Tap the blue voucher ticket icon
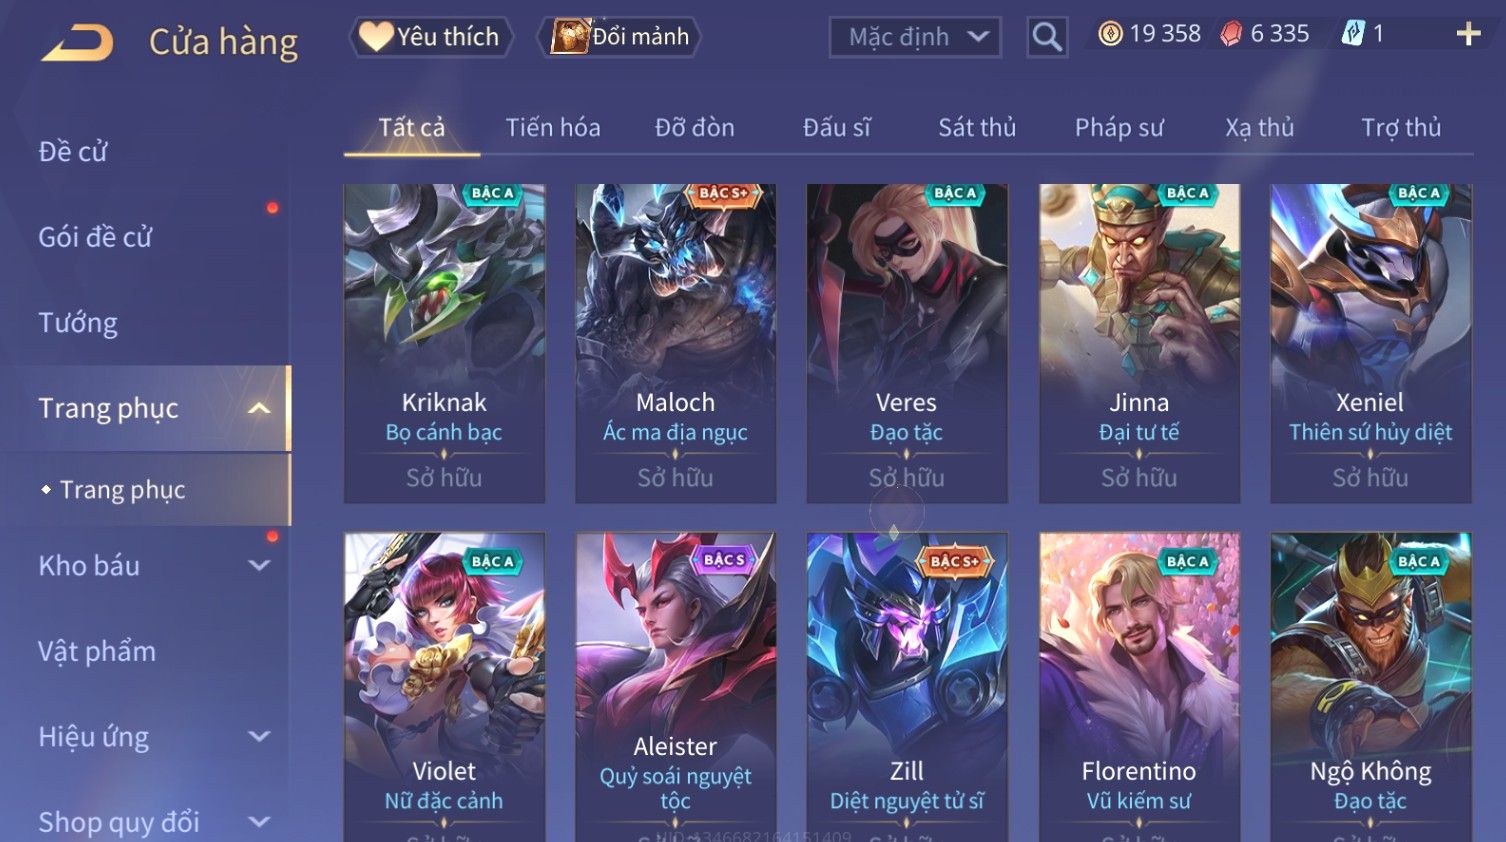 pos(1353,34)
